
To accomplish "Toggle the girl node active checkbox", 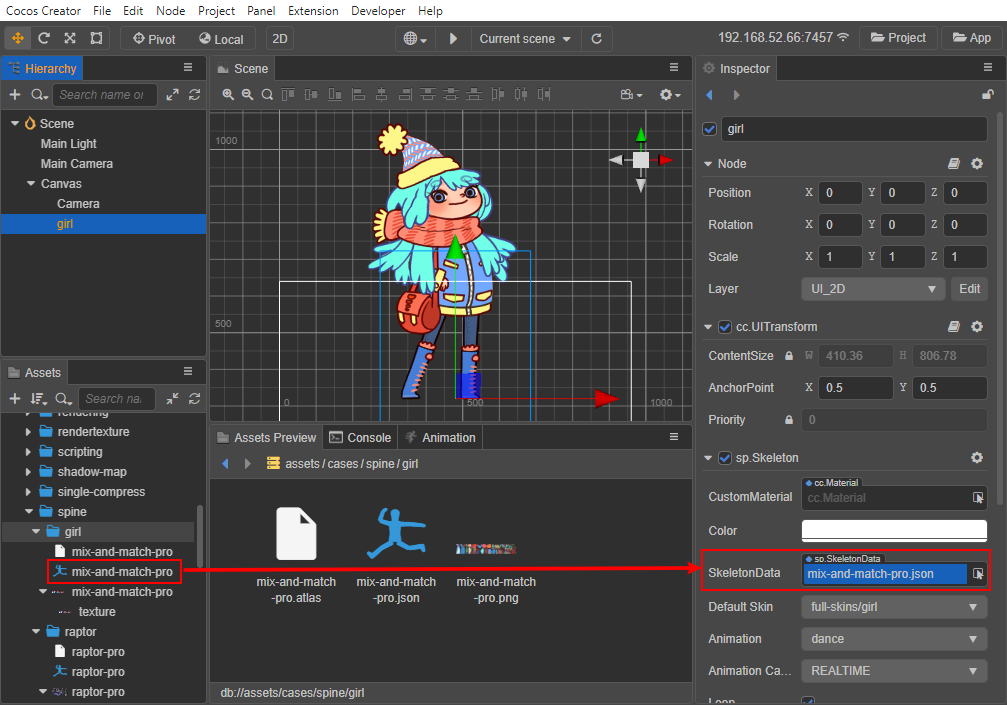I will click(710, 129).
